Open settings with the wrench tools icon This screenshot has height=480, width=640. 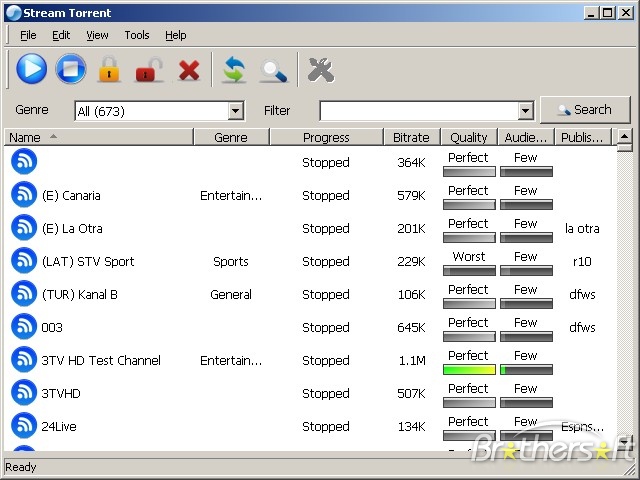[320, 70]
